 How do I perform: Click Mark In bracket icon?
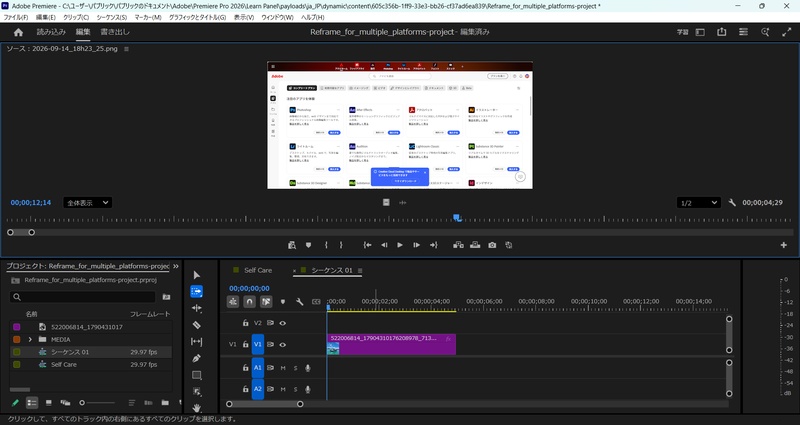click(326, 245)
